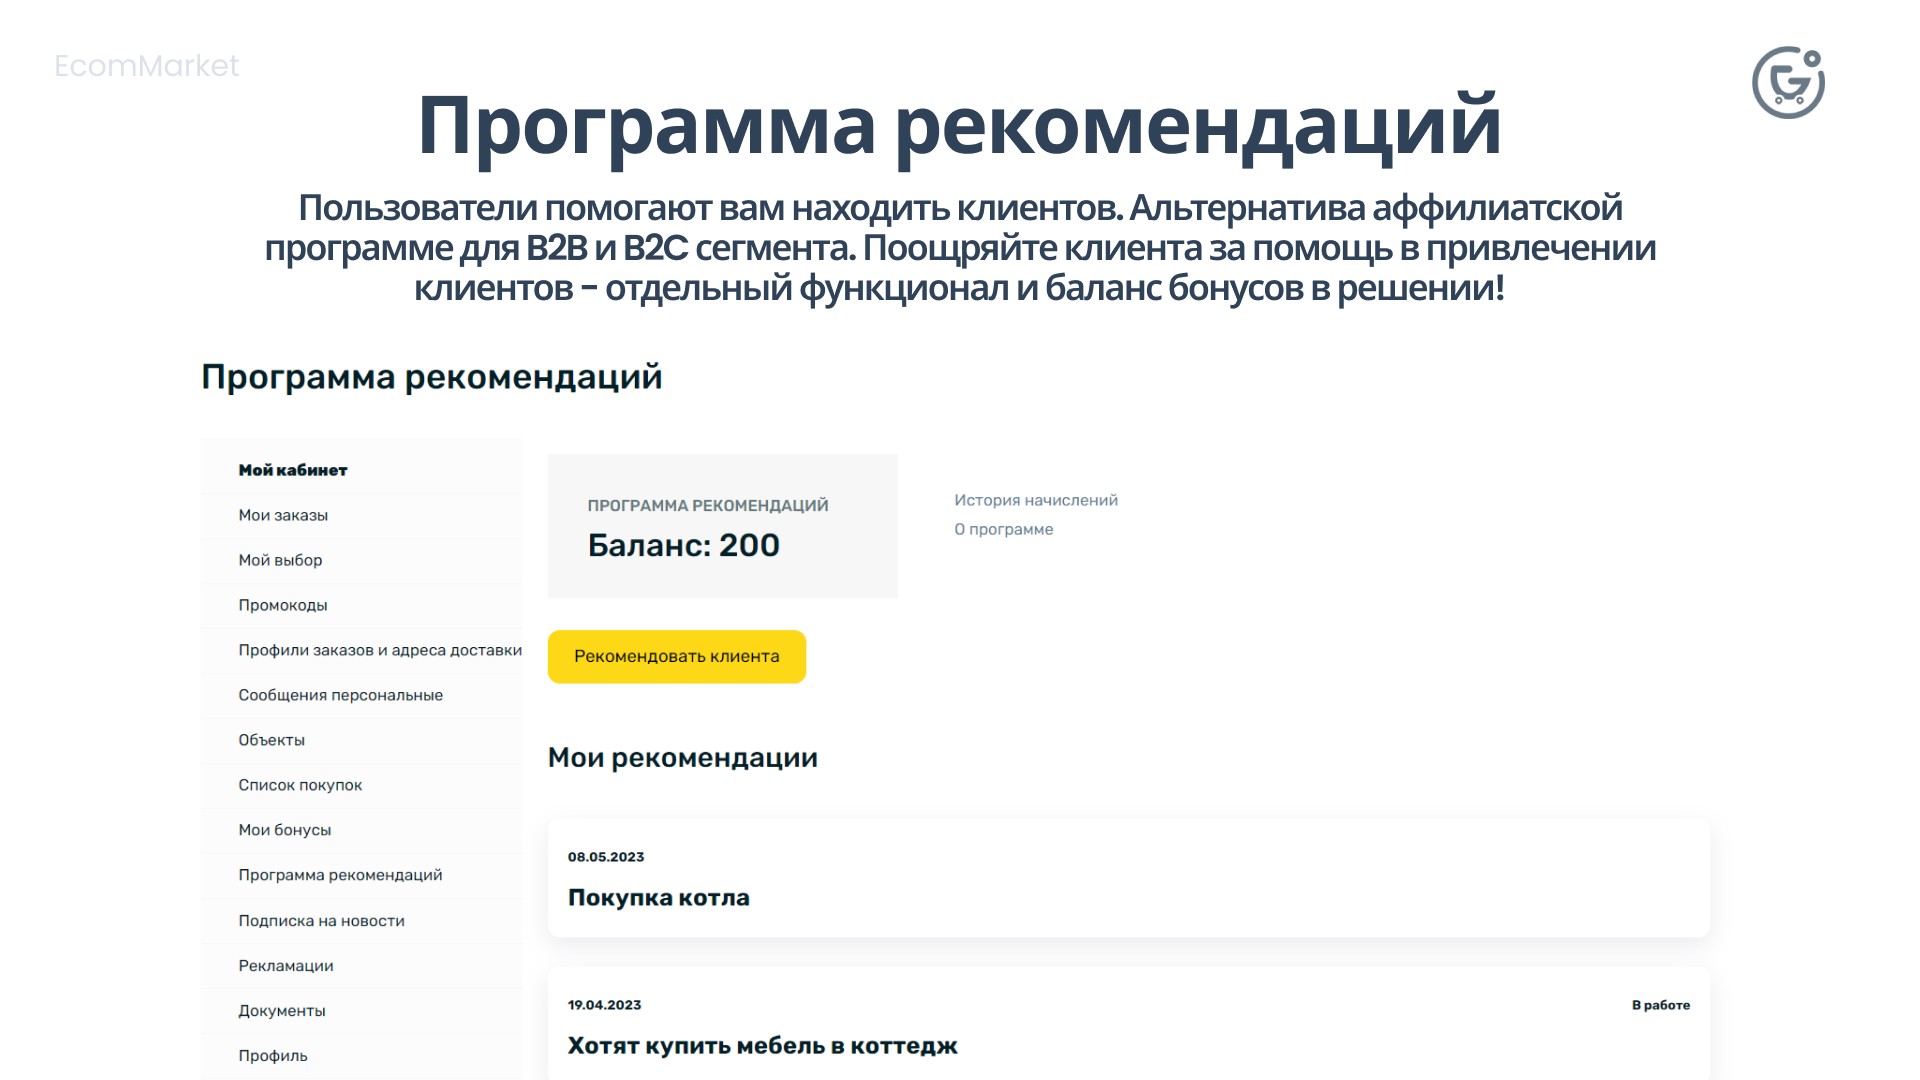
Task: Open the Мой кабинет section
Action: (291, 468)
